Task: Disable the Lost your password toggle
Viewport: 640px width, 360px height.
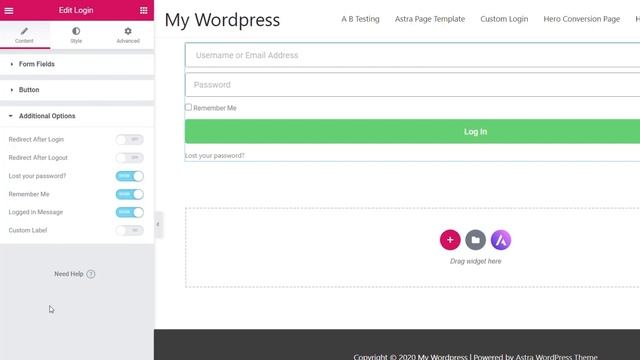Action: (129, 176)
